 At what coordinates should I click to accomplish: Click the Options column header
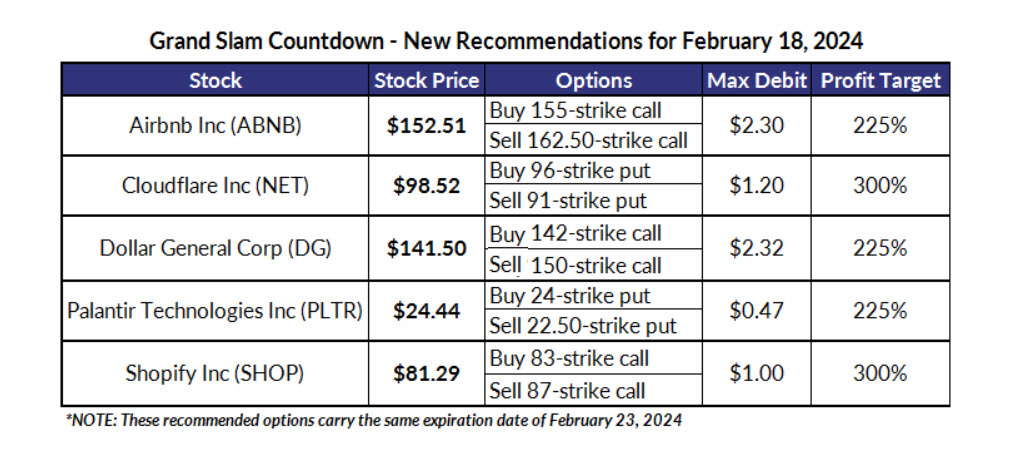click(x=593, y=80)
